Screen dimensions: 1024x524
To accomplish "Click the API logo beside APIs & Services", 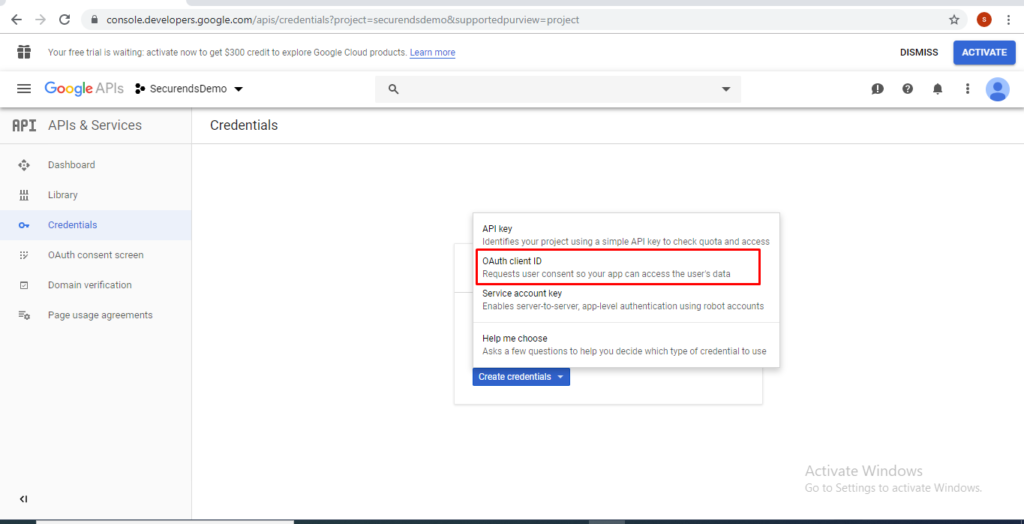I will click(24, 125).
